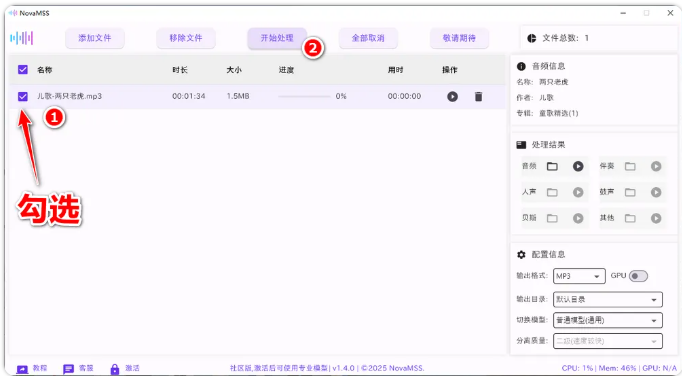Click the 开始处理 button
The height and width of the screenshot is (376, 682).
[x=277, y=38]
